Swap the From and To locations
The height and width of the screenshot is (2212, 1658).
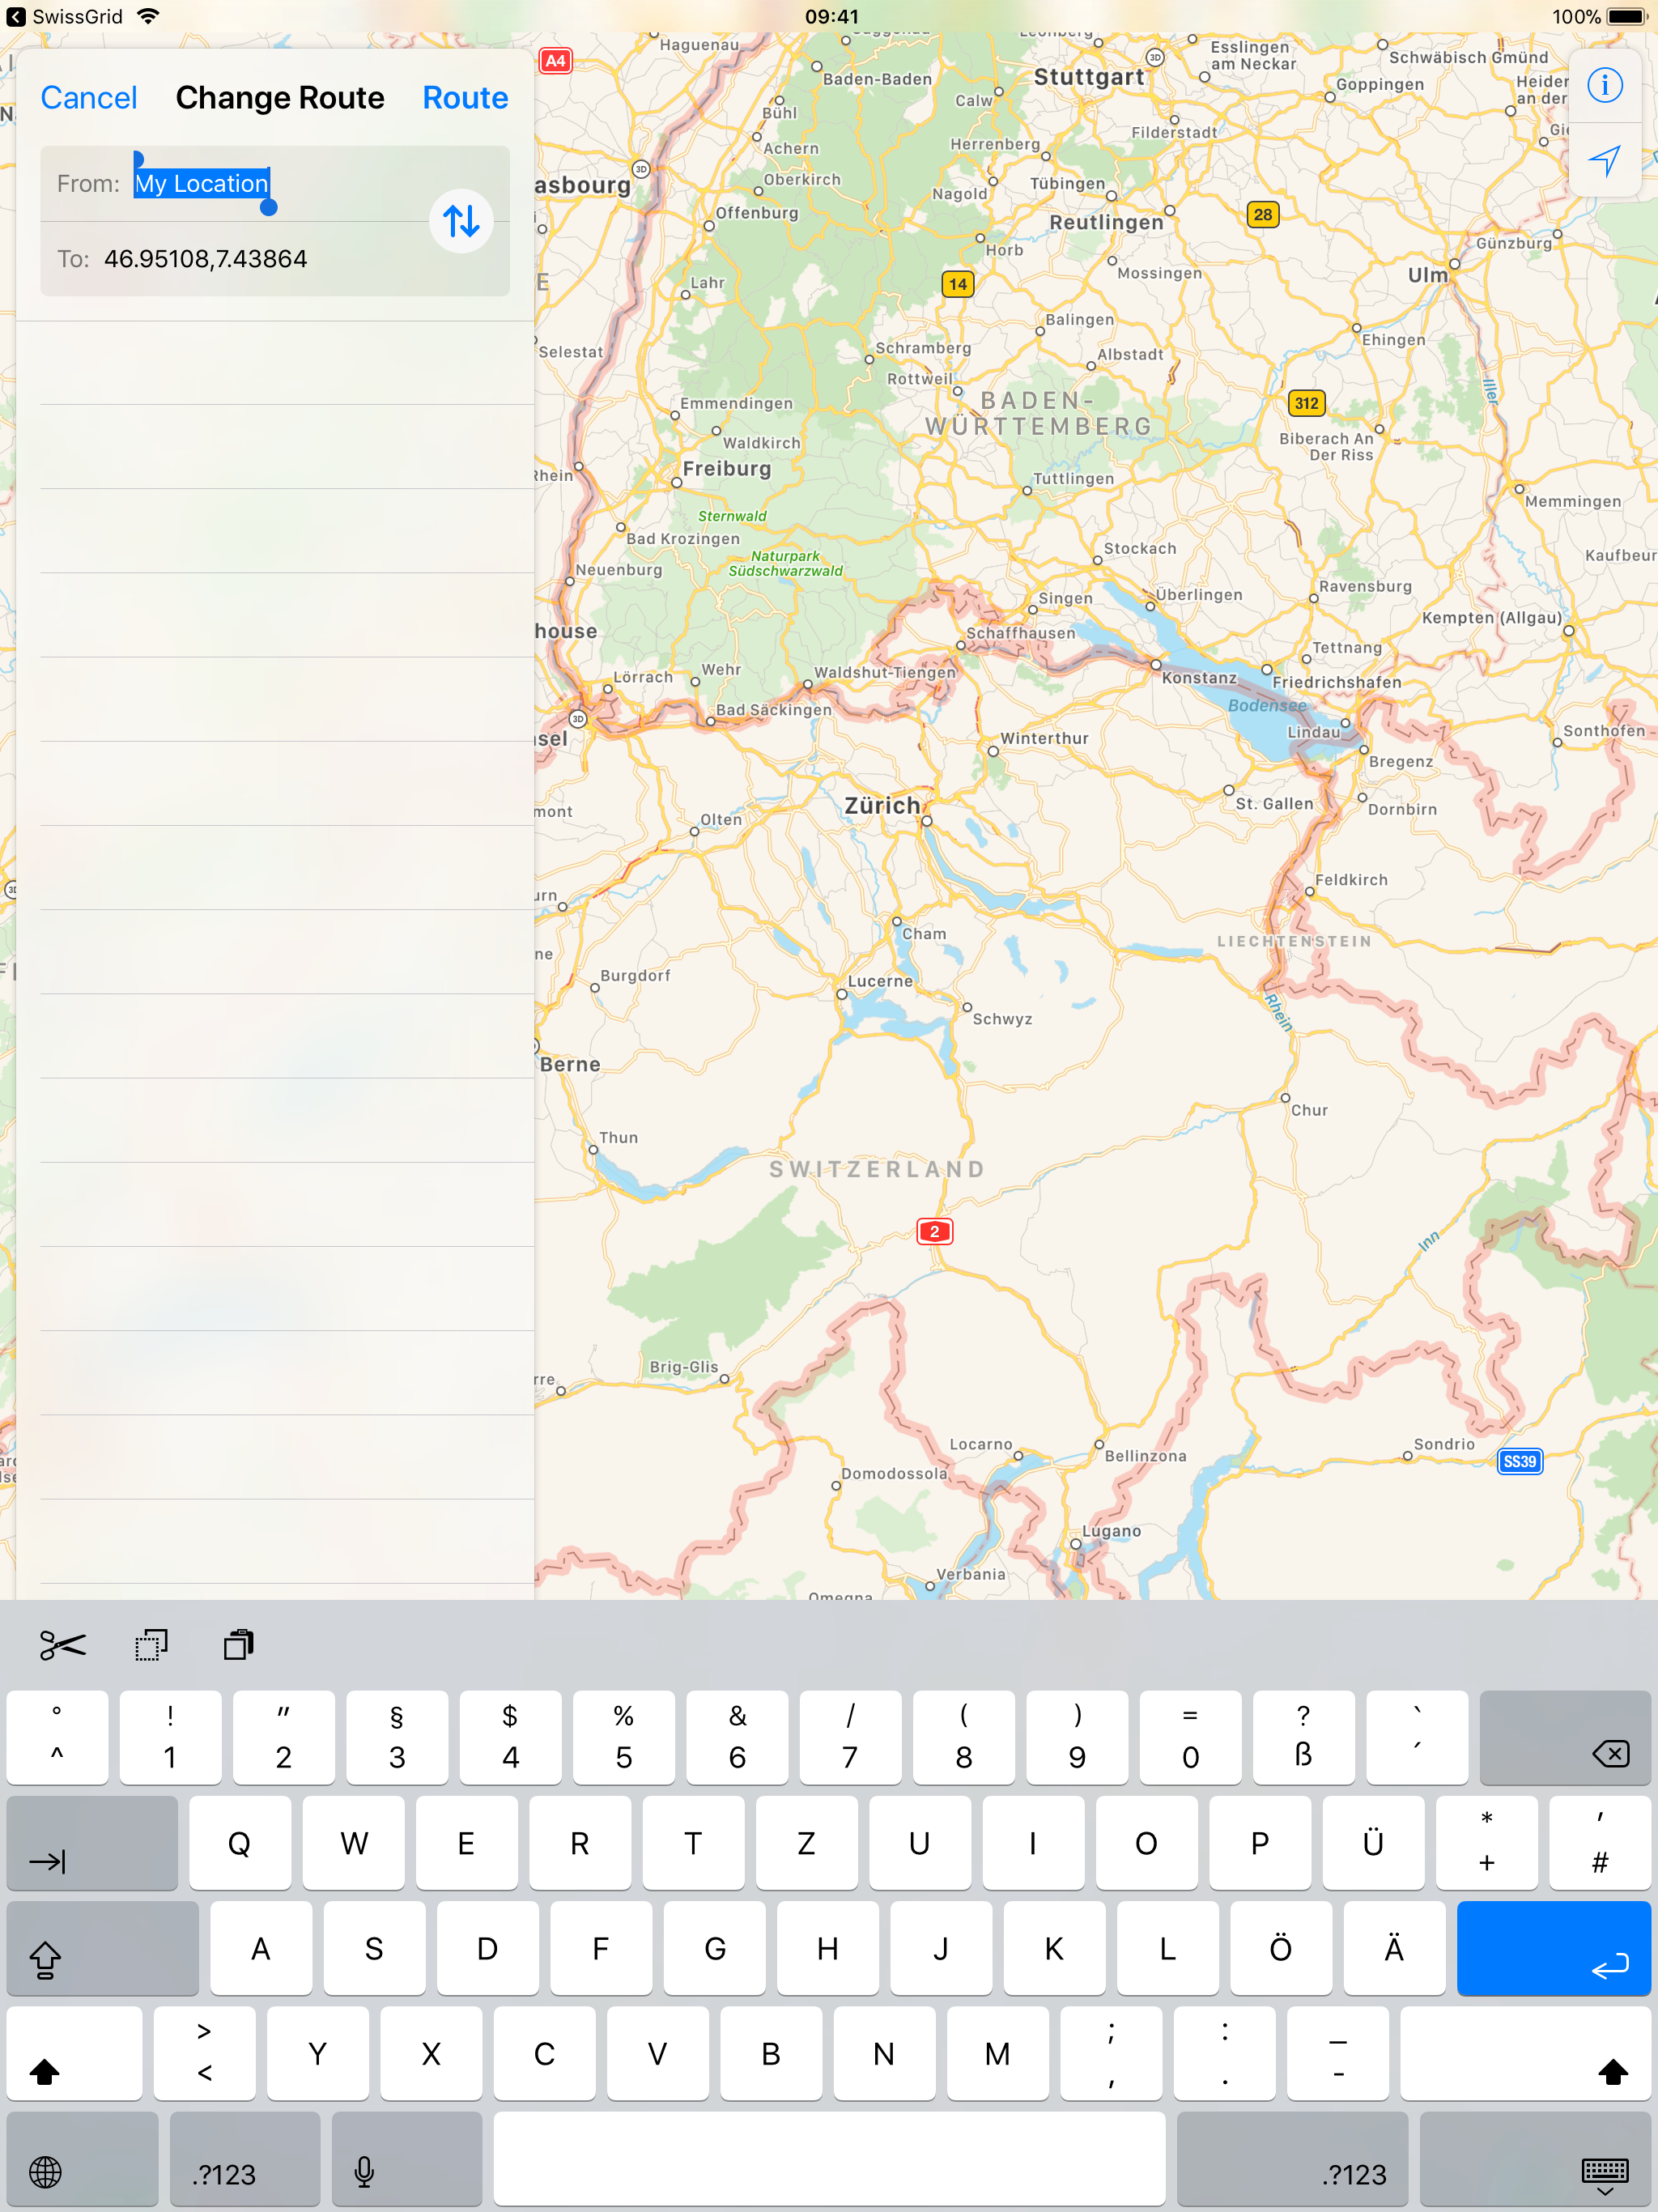461,220
